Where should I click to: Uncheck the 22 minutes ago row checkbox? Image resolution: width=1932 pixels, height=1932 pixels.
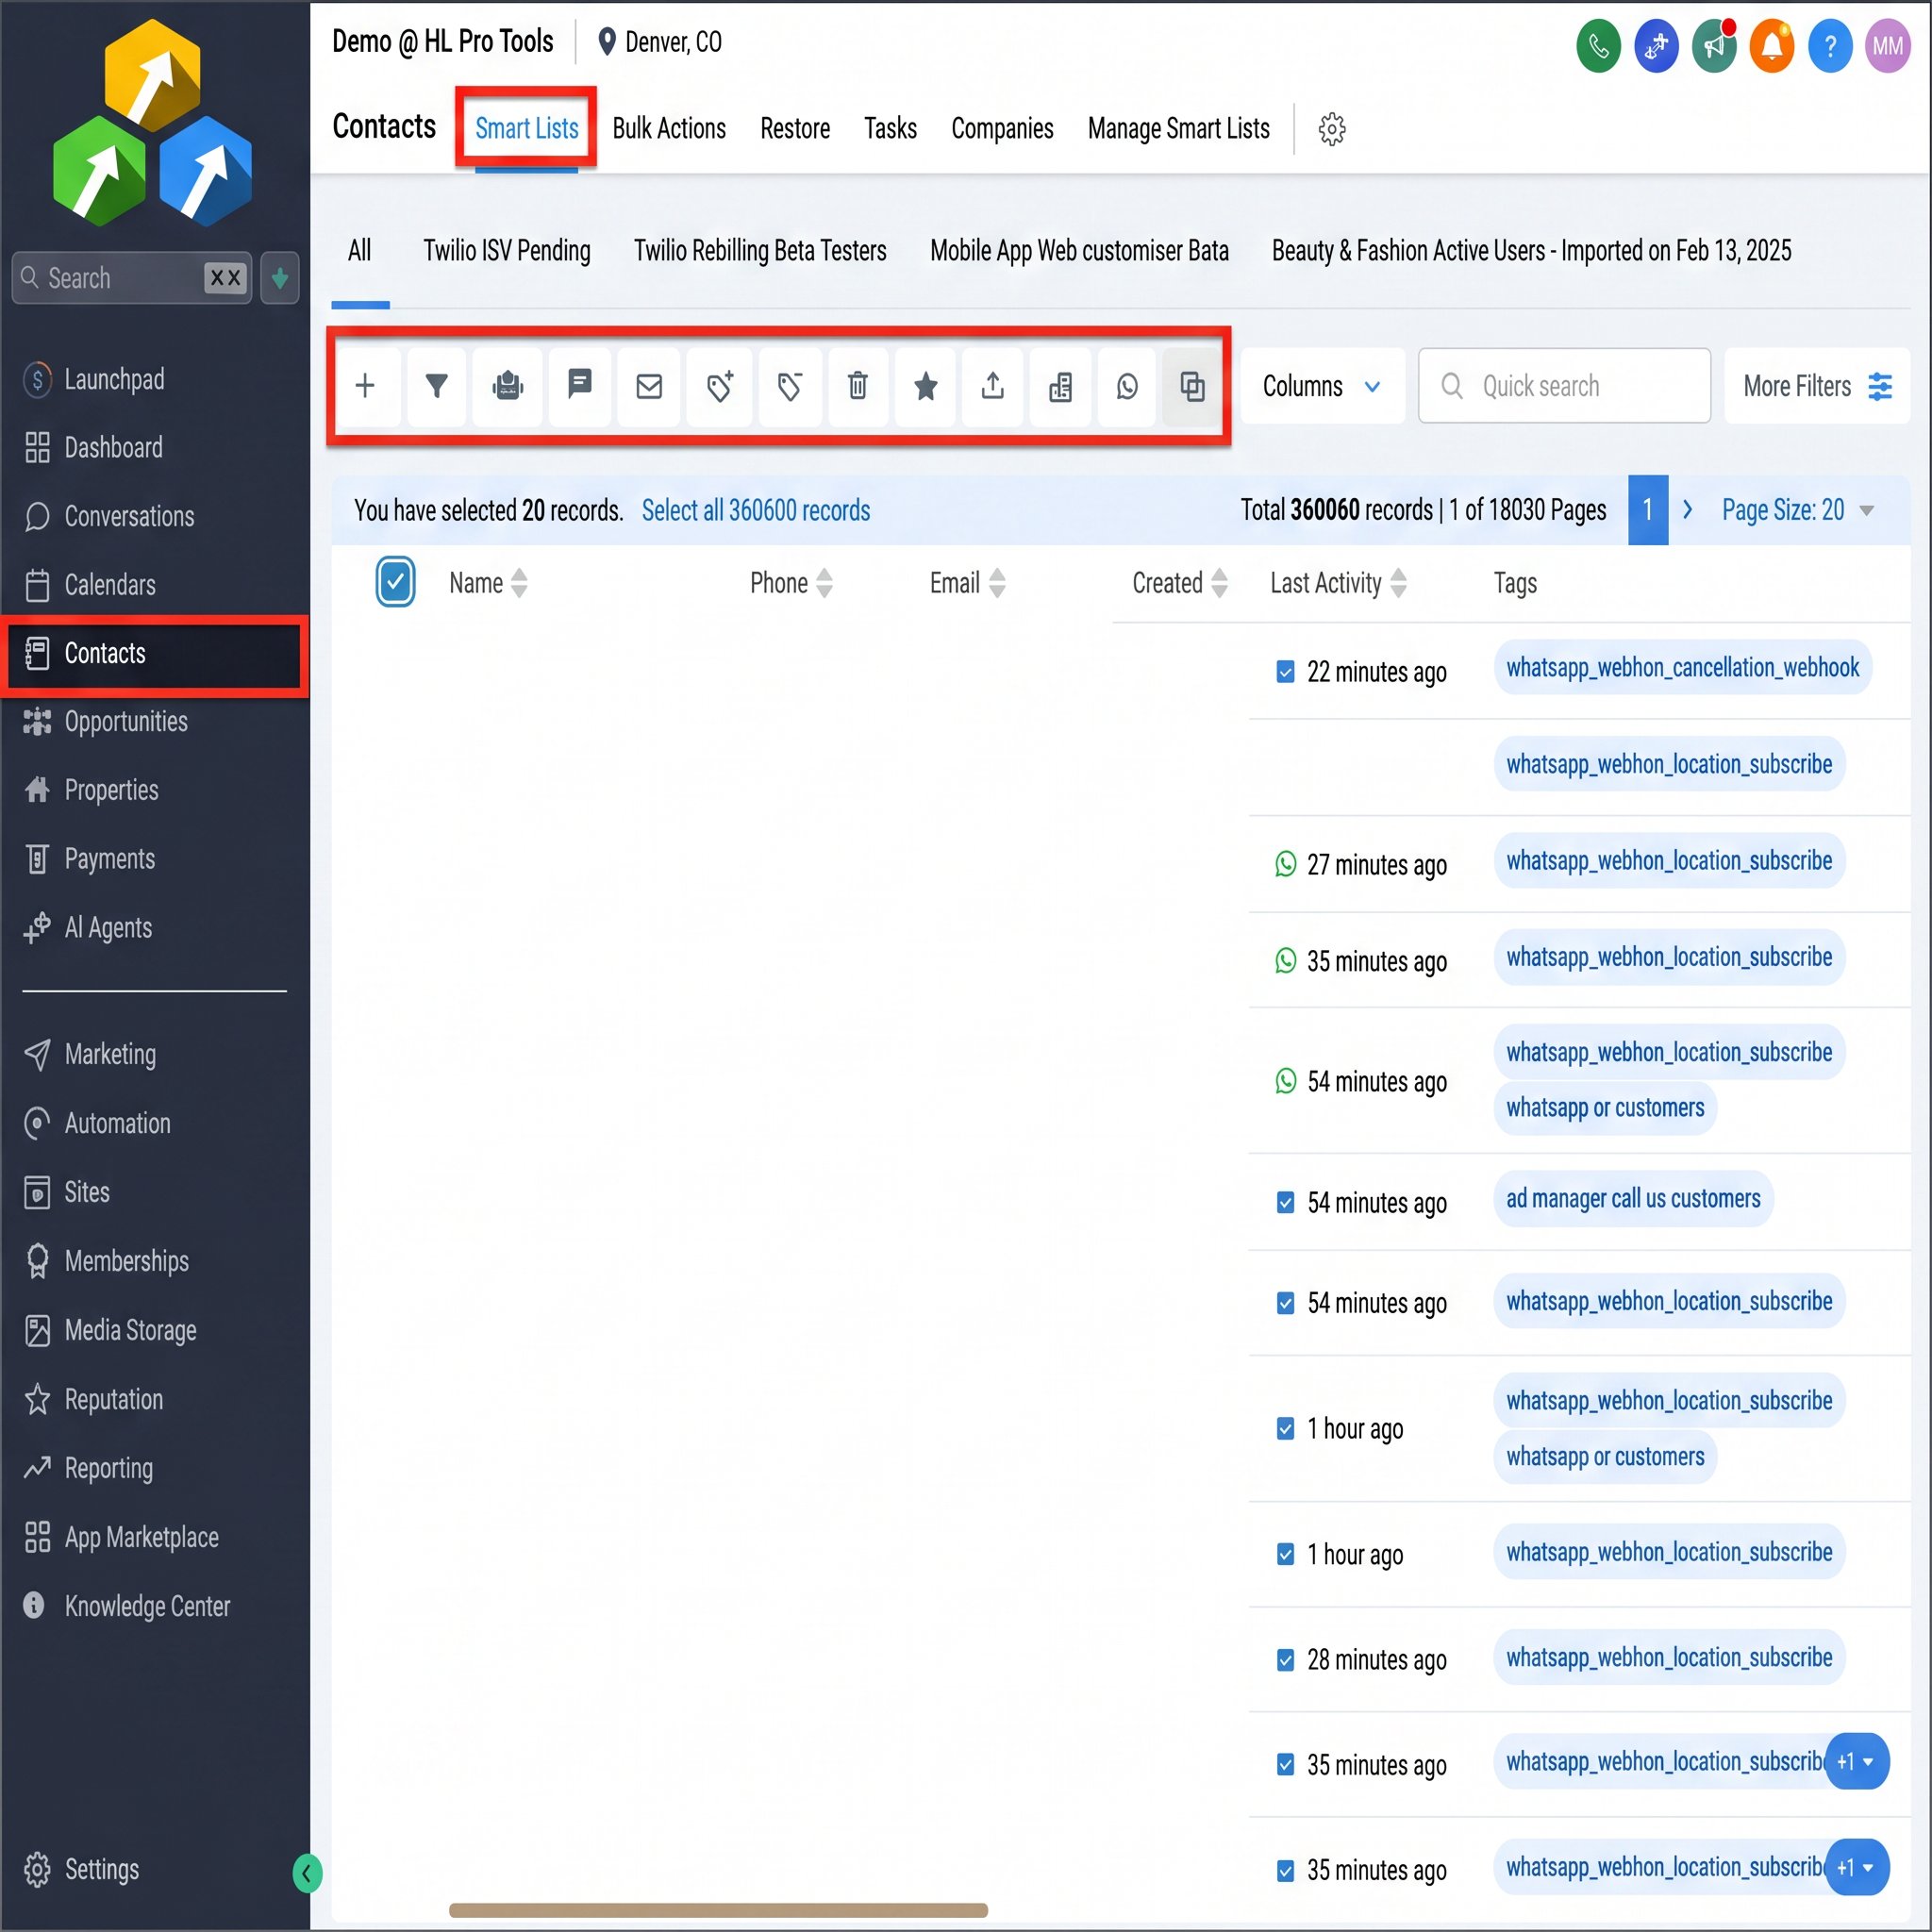coord(1286,671)
